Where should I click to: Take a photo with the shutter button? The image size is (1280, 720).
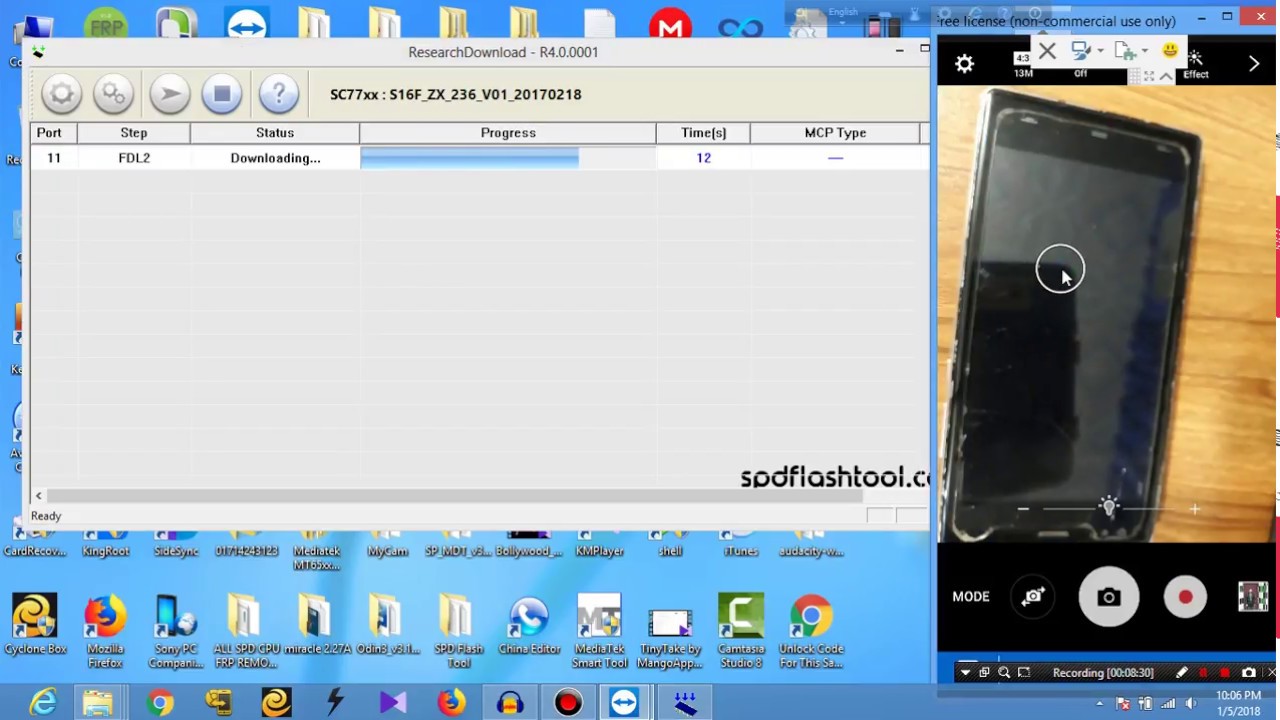pyautogui.click(x=1108, y=597)
